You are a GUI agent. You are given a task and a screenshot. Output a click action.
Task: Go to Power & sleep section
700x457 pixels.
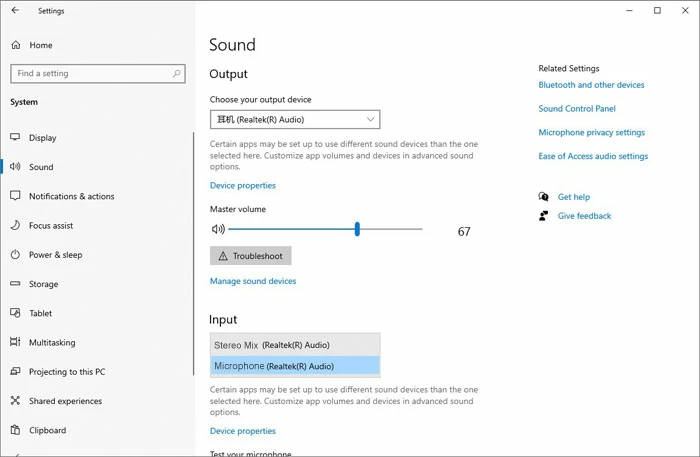point(55,255)
